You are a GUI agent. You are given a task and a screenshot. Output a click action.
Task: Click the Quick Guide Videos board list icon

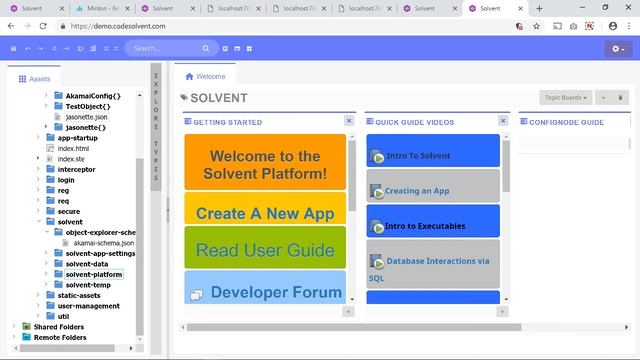pyautogui.click(x=370, y=121)
